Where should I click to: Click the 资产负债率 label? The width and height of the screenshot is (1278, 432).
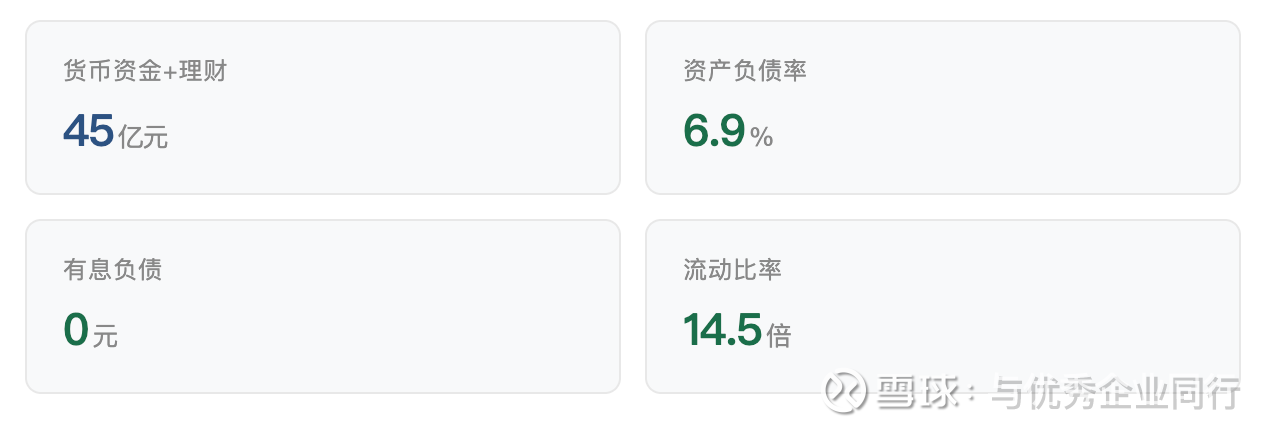pyautogui.click(x=745, y=71)
